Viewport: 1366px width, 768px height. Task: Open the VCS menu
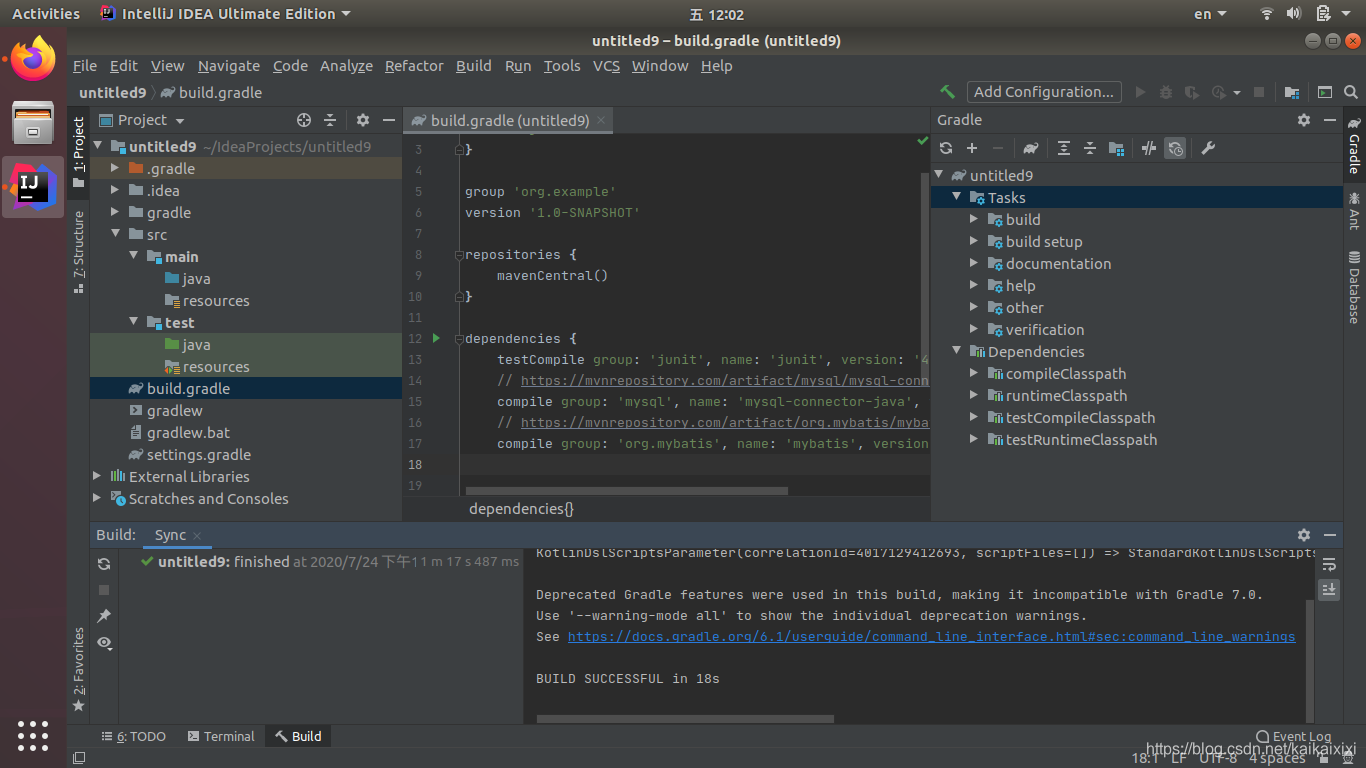pyautogui.click(x=606, y=66)
